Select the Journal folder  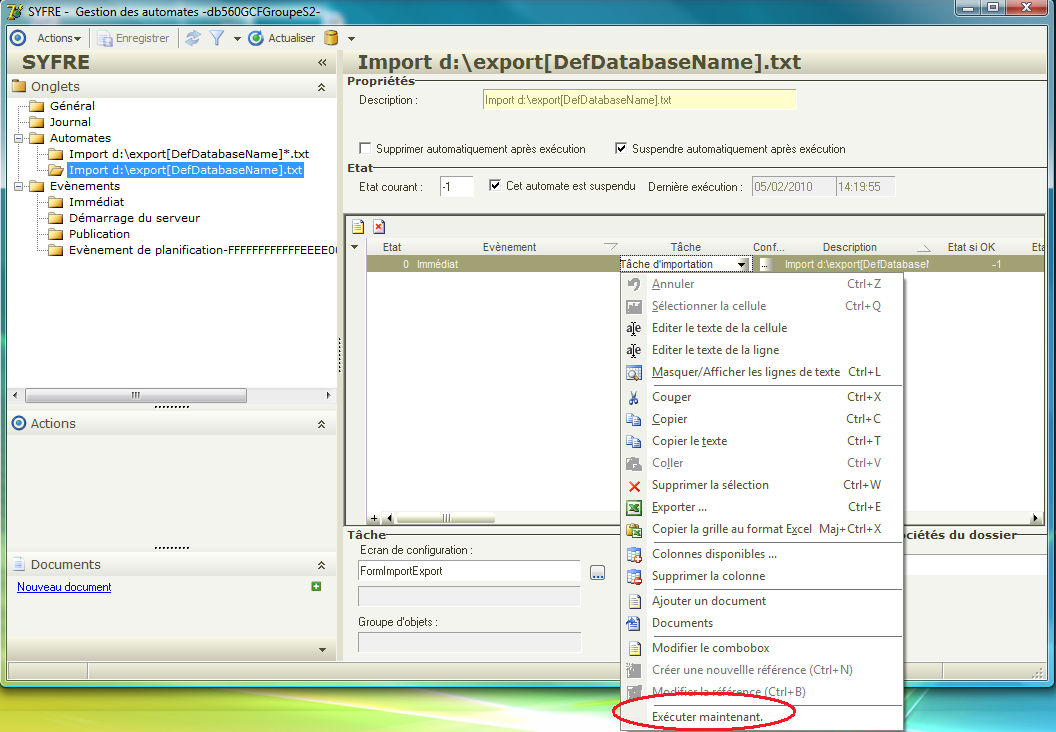pos(70,122)
